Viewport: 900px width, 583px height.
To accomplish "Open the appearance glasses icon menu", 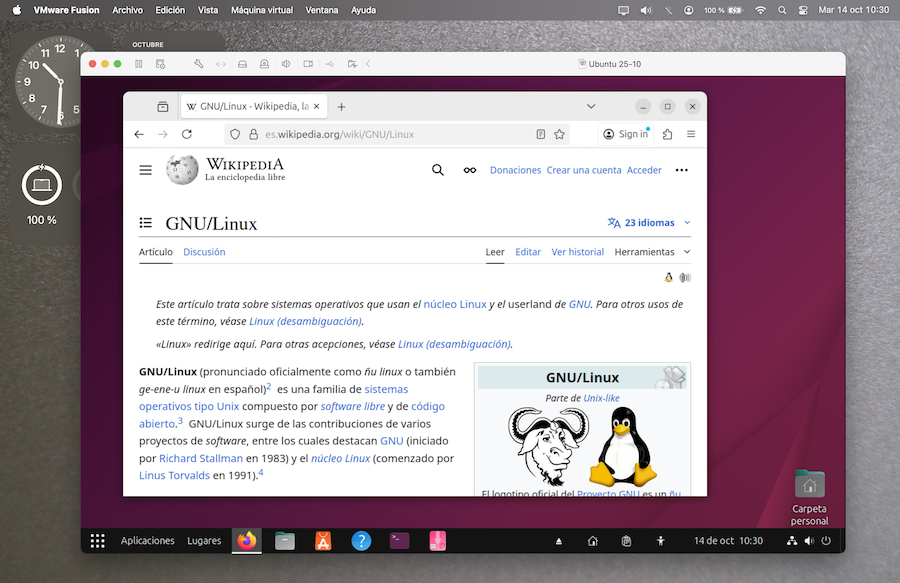I will click(469, 170).
